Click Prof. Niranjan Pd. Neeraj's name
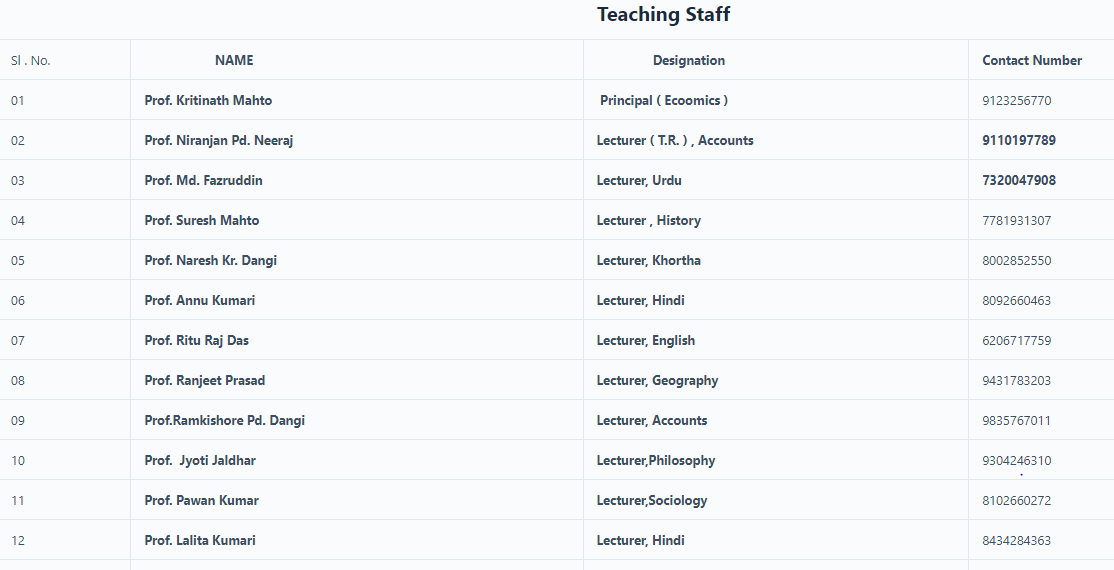 click(219, 140)
